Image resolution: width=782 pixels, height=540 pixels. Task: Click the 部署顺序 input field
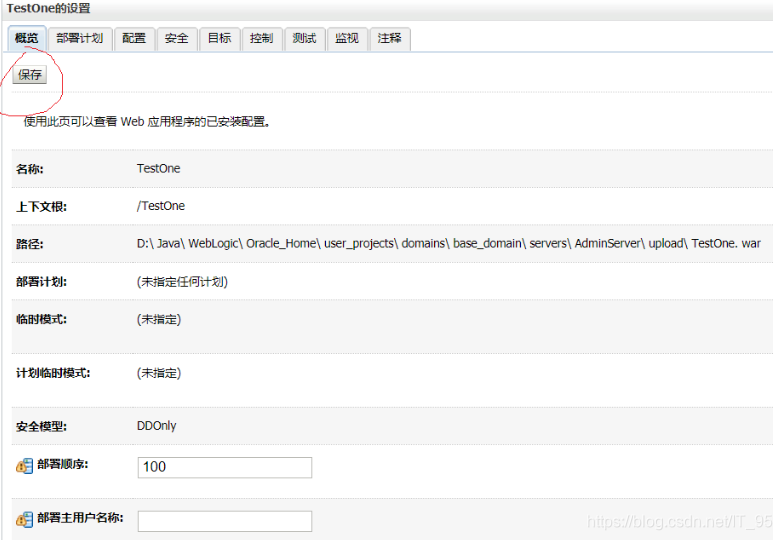click(225, 467)
